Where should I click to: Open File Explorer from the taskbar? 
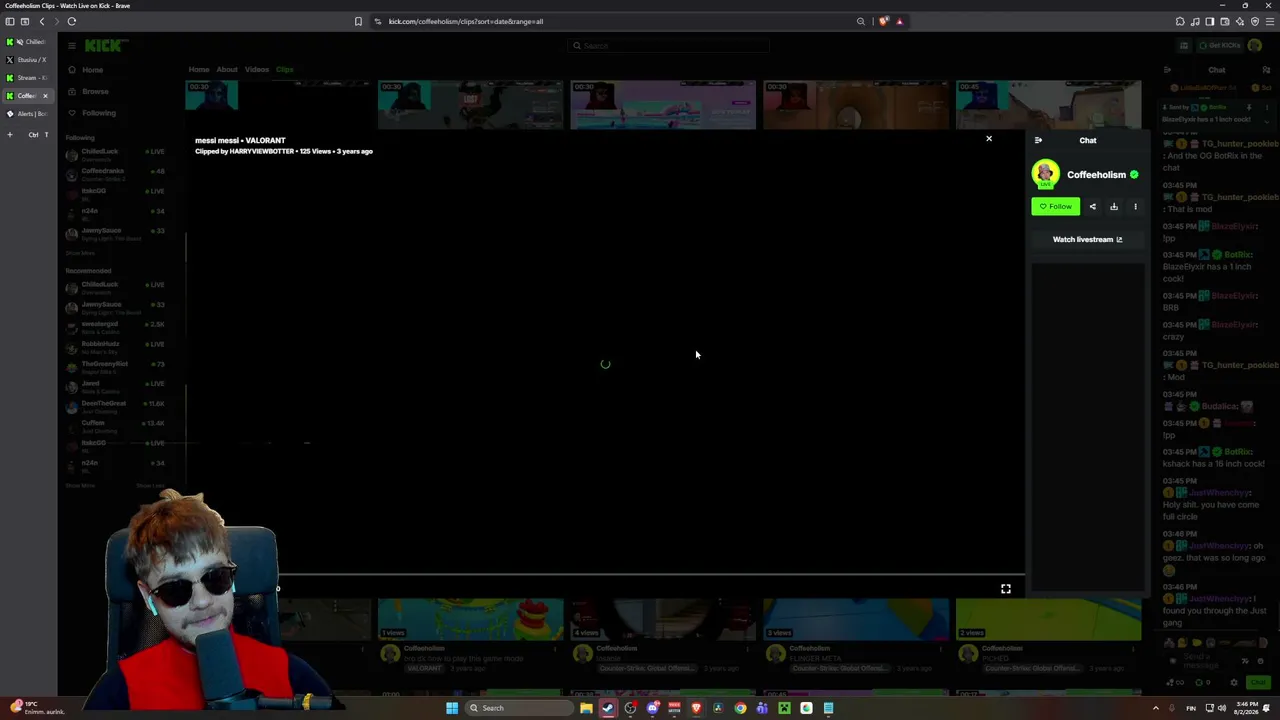click(586, 708)
